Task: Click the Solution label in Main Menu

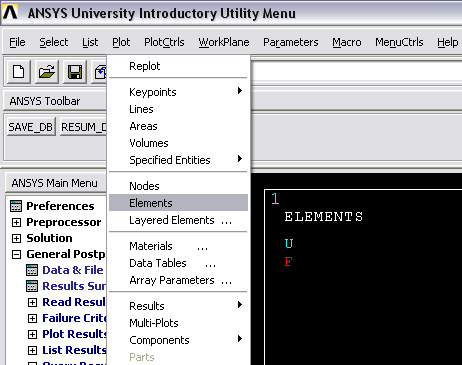Action: [x=49, y=238]
